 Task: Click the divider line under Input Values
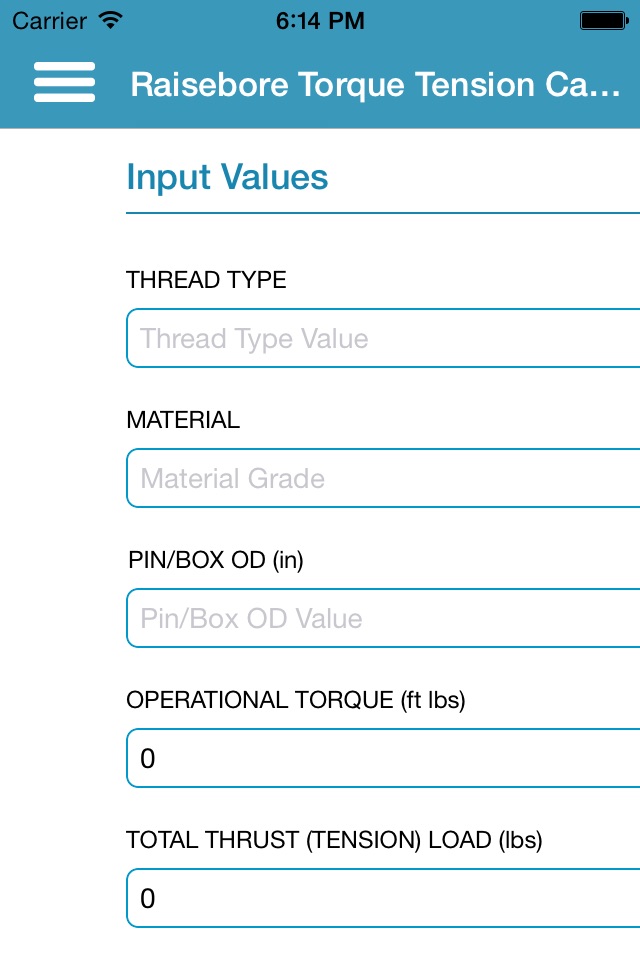click(383, 213)
